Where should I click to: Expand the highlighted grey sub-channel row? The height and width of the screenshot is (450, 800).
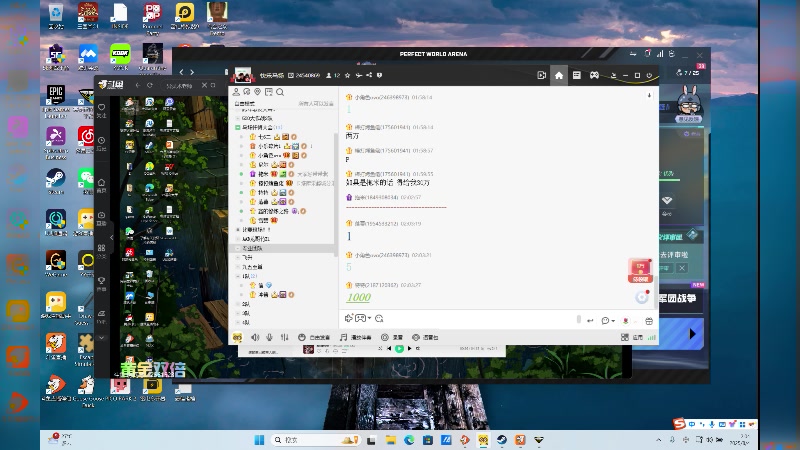(238, 248)
